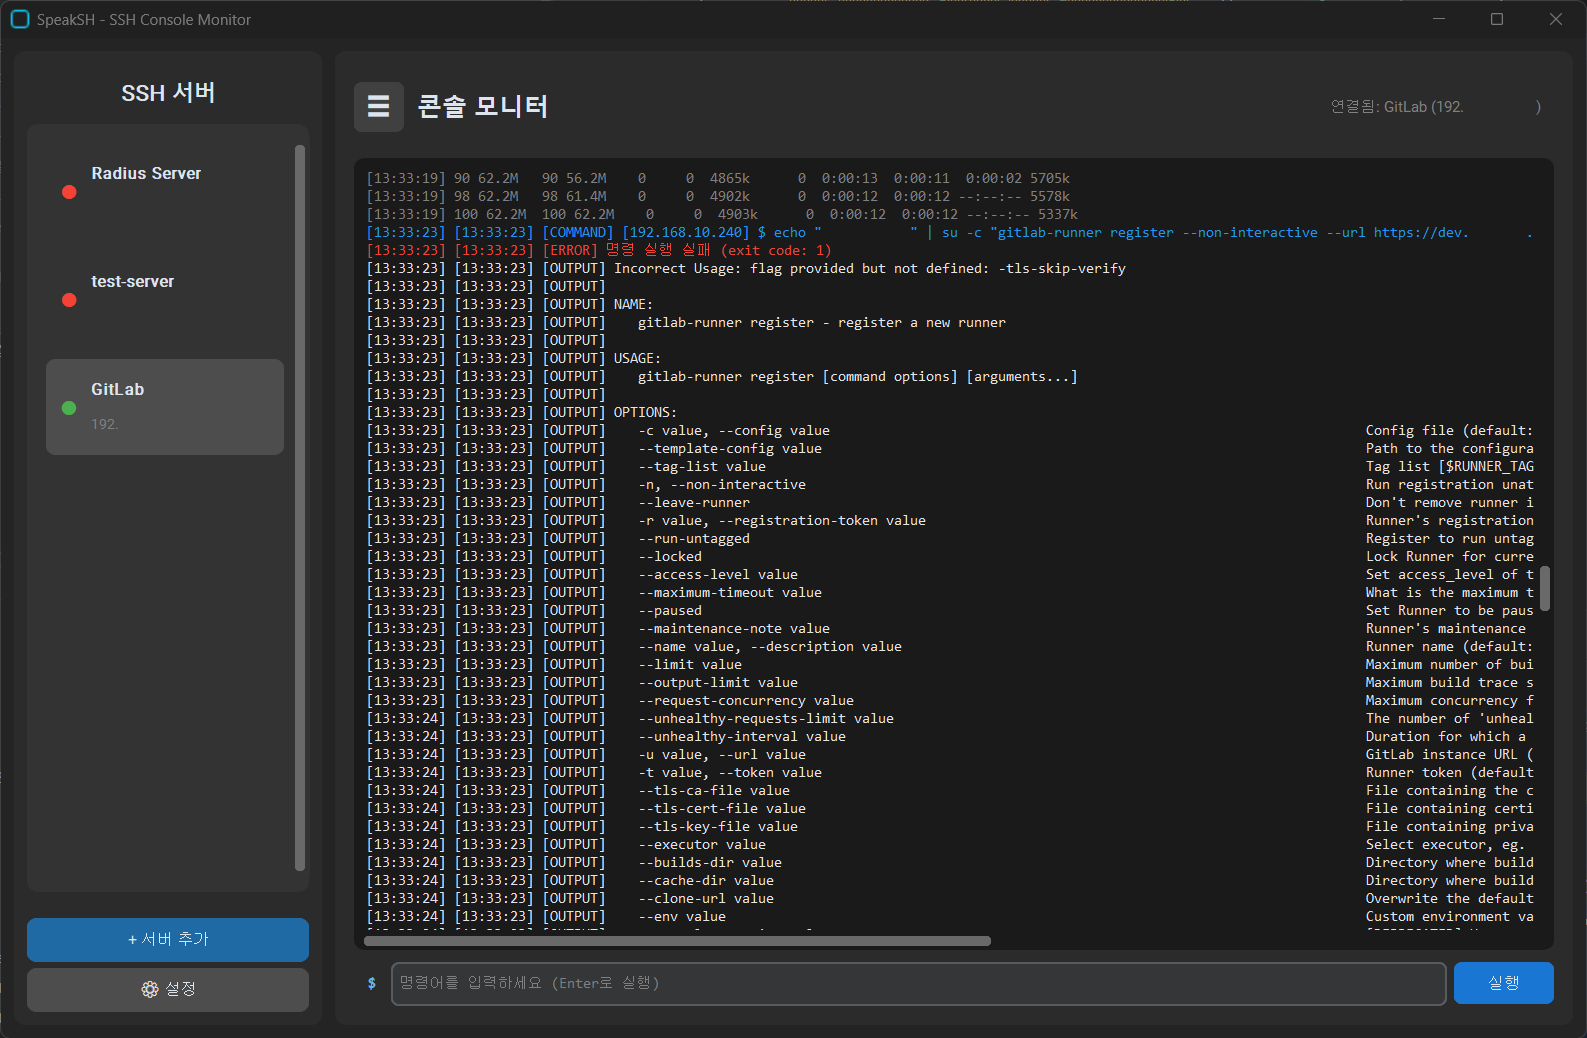Open settings with the 설정 button
The height and width of the screenshot is (1038, 1587).
pos(168,989)
